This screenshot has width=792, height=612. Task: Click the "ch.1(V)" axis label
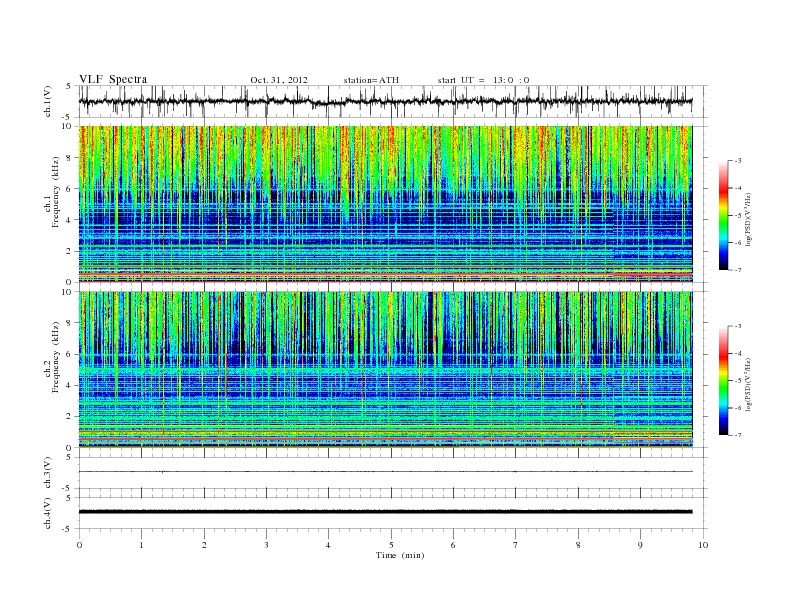(48, 103)
